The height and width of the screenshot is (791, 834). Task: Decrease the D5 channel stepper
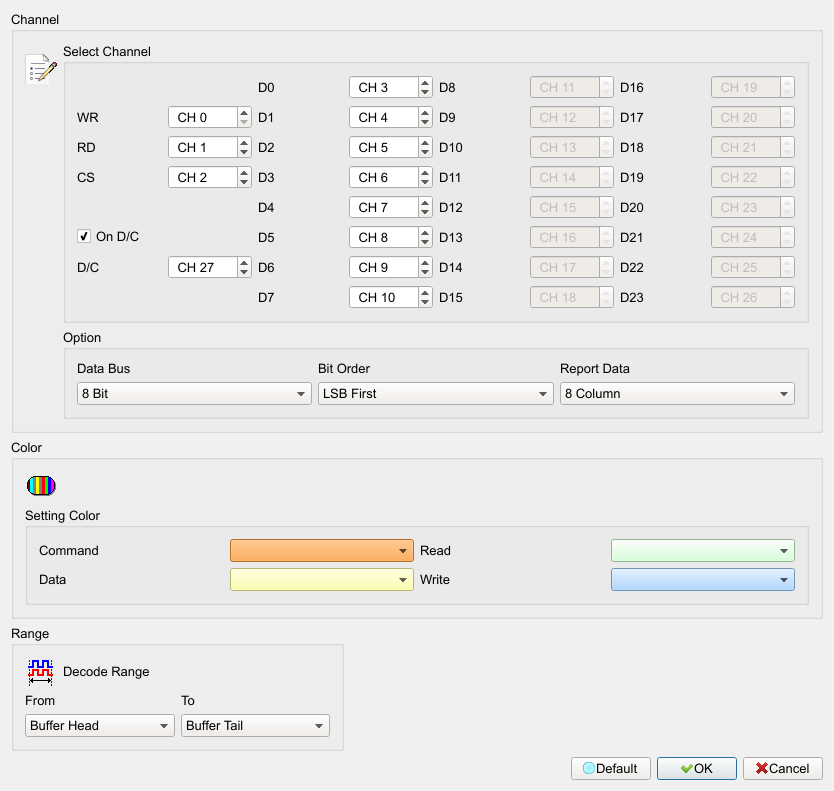pos(425,243)
